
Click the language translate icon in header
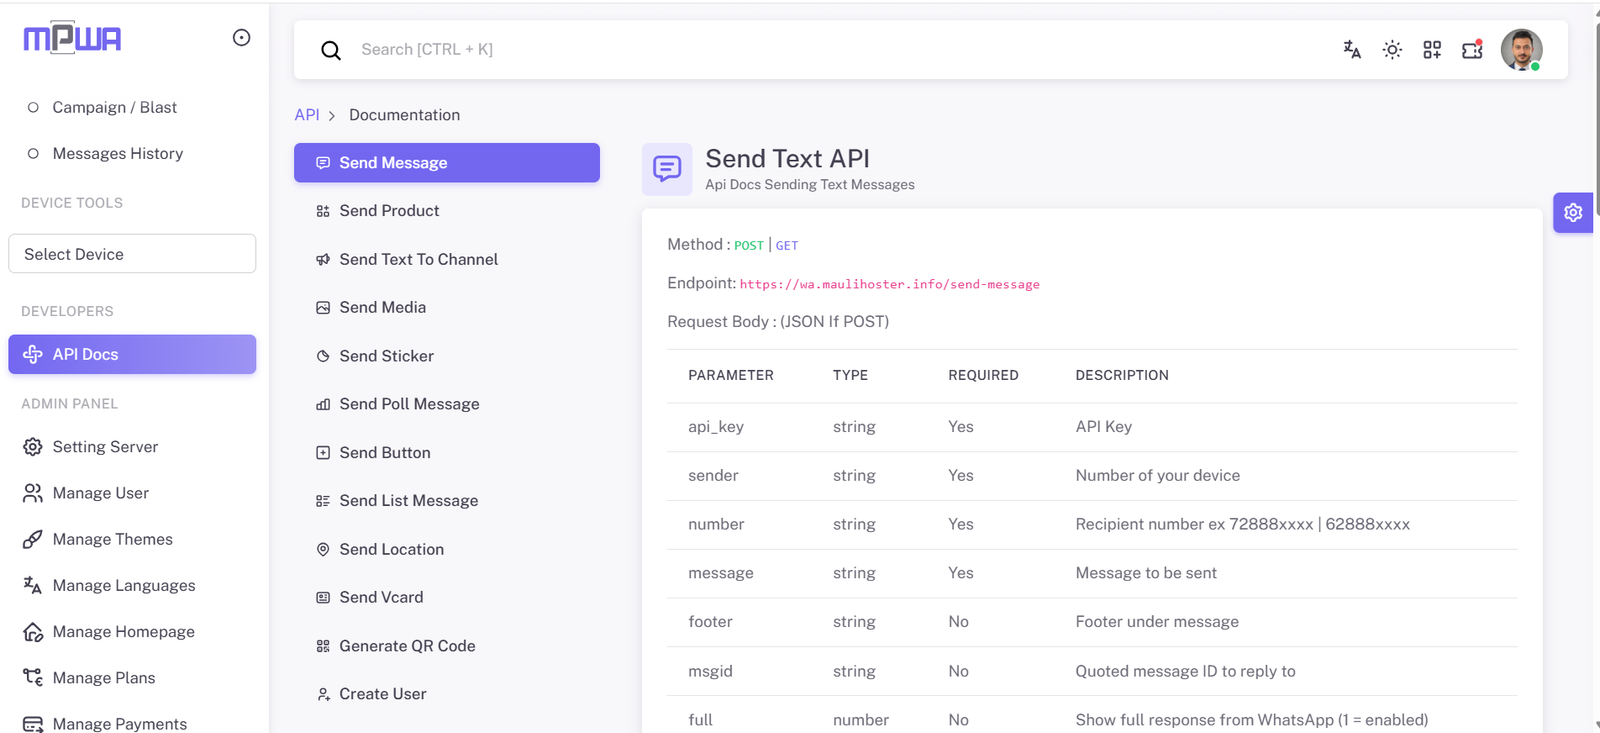point(1352,49)
